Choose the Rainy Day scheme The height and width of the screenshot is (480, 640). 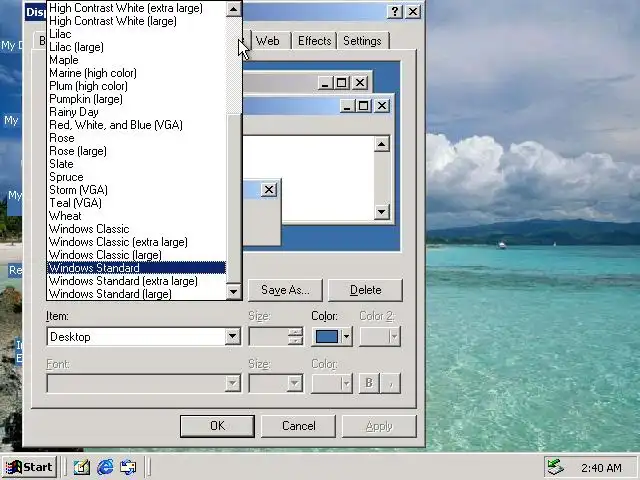point(136,112)
